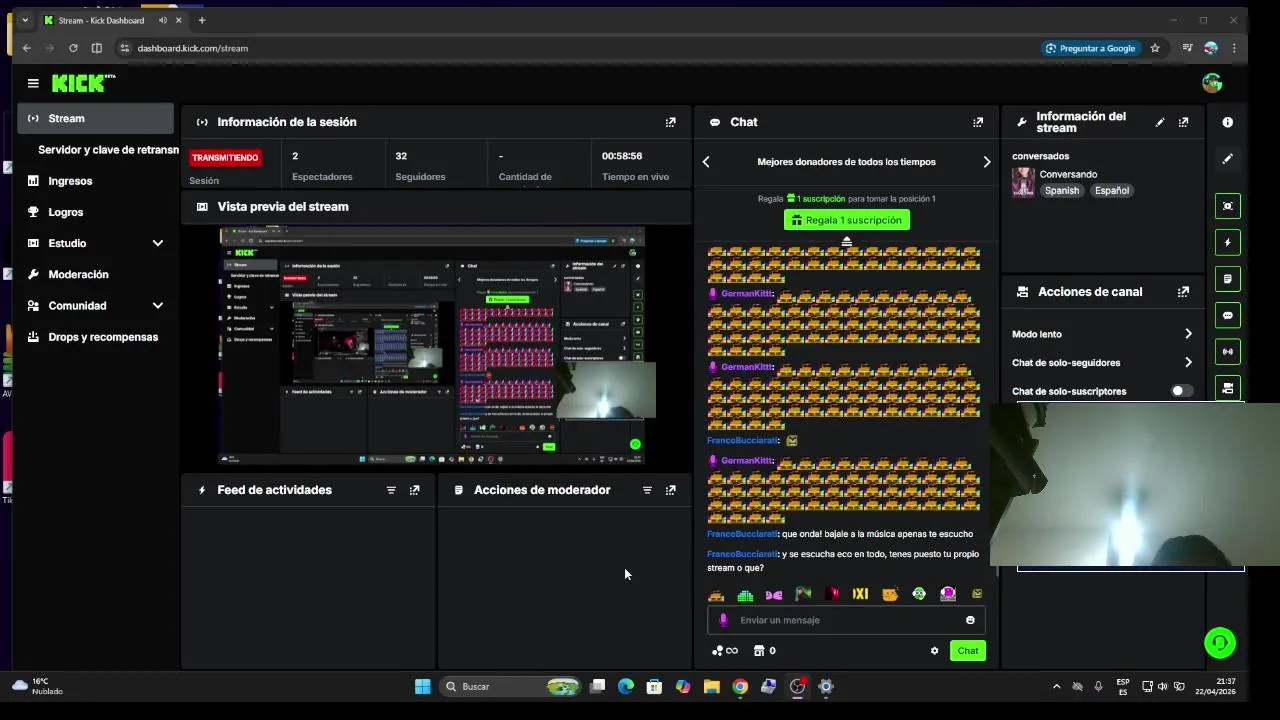The width and height of the screenshot is (1280, 720).
Task: Click the info icon in right sidebar
Action: 1227,122
